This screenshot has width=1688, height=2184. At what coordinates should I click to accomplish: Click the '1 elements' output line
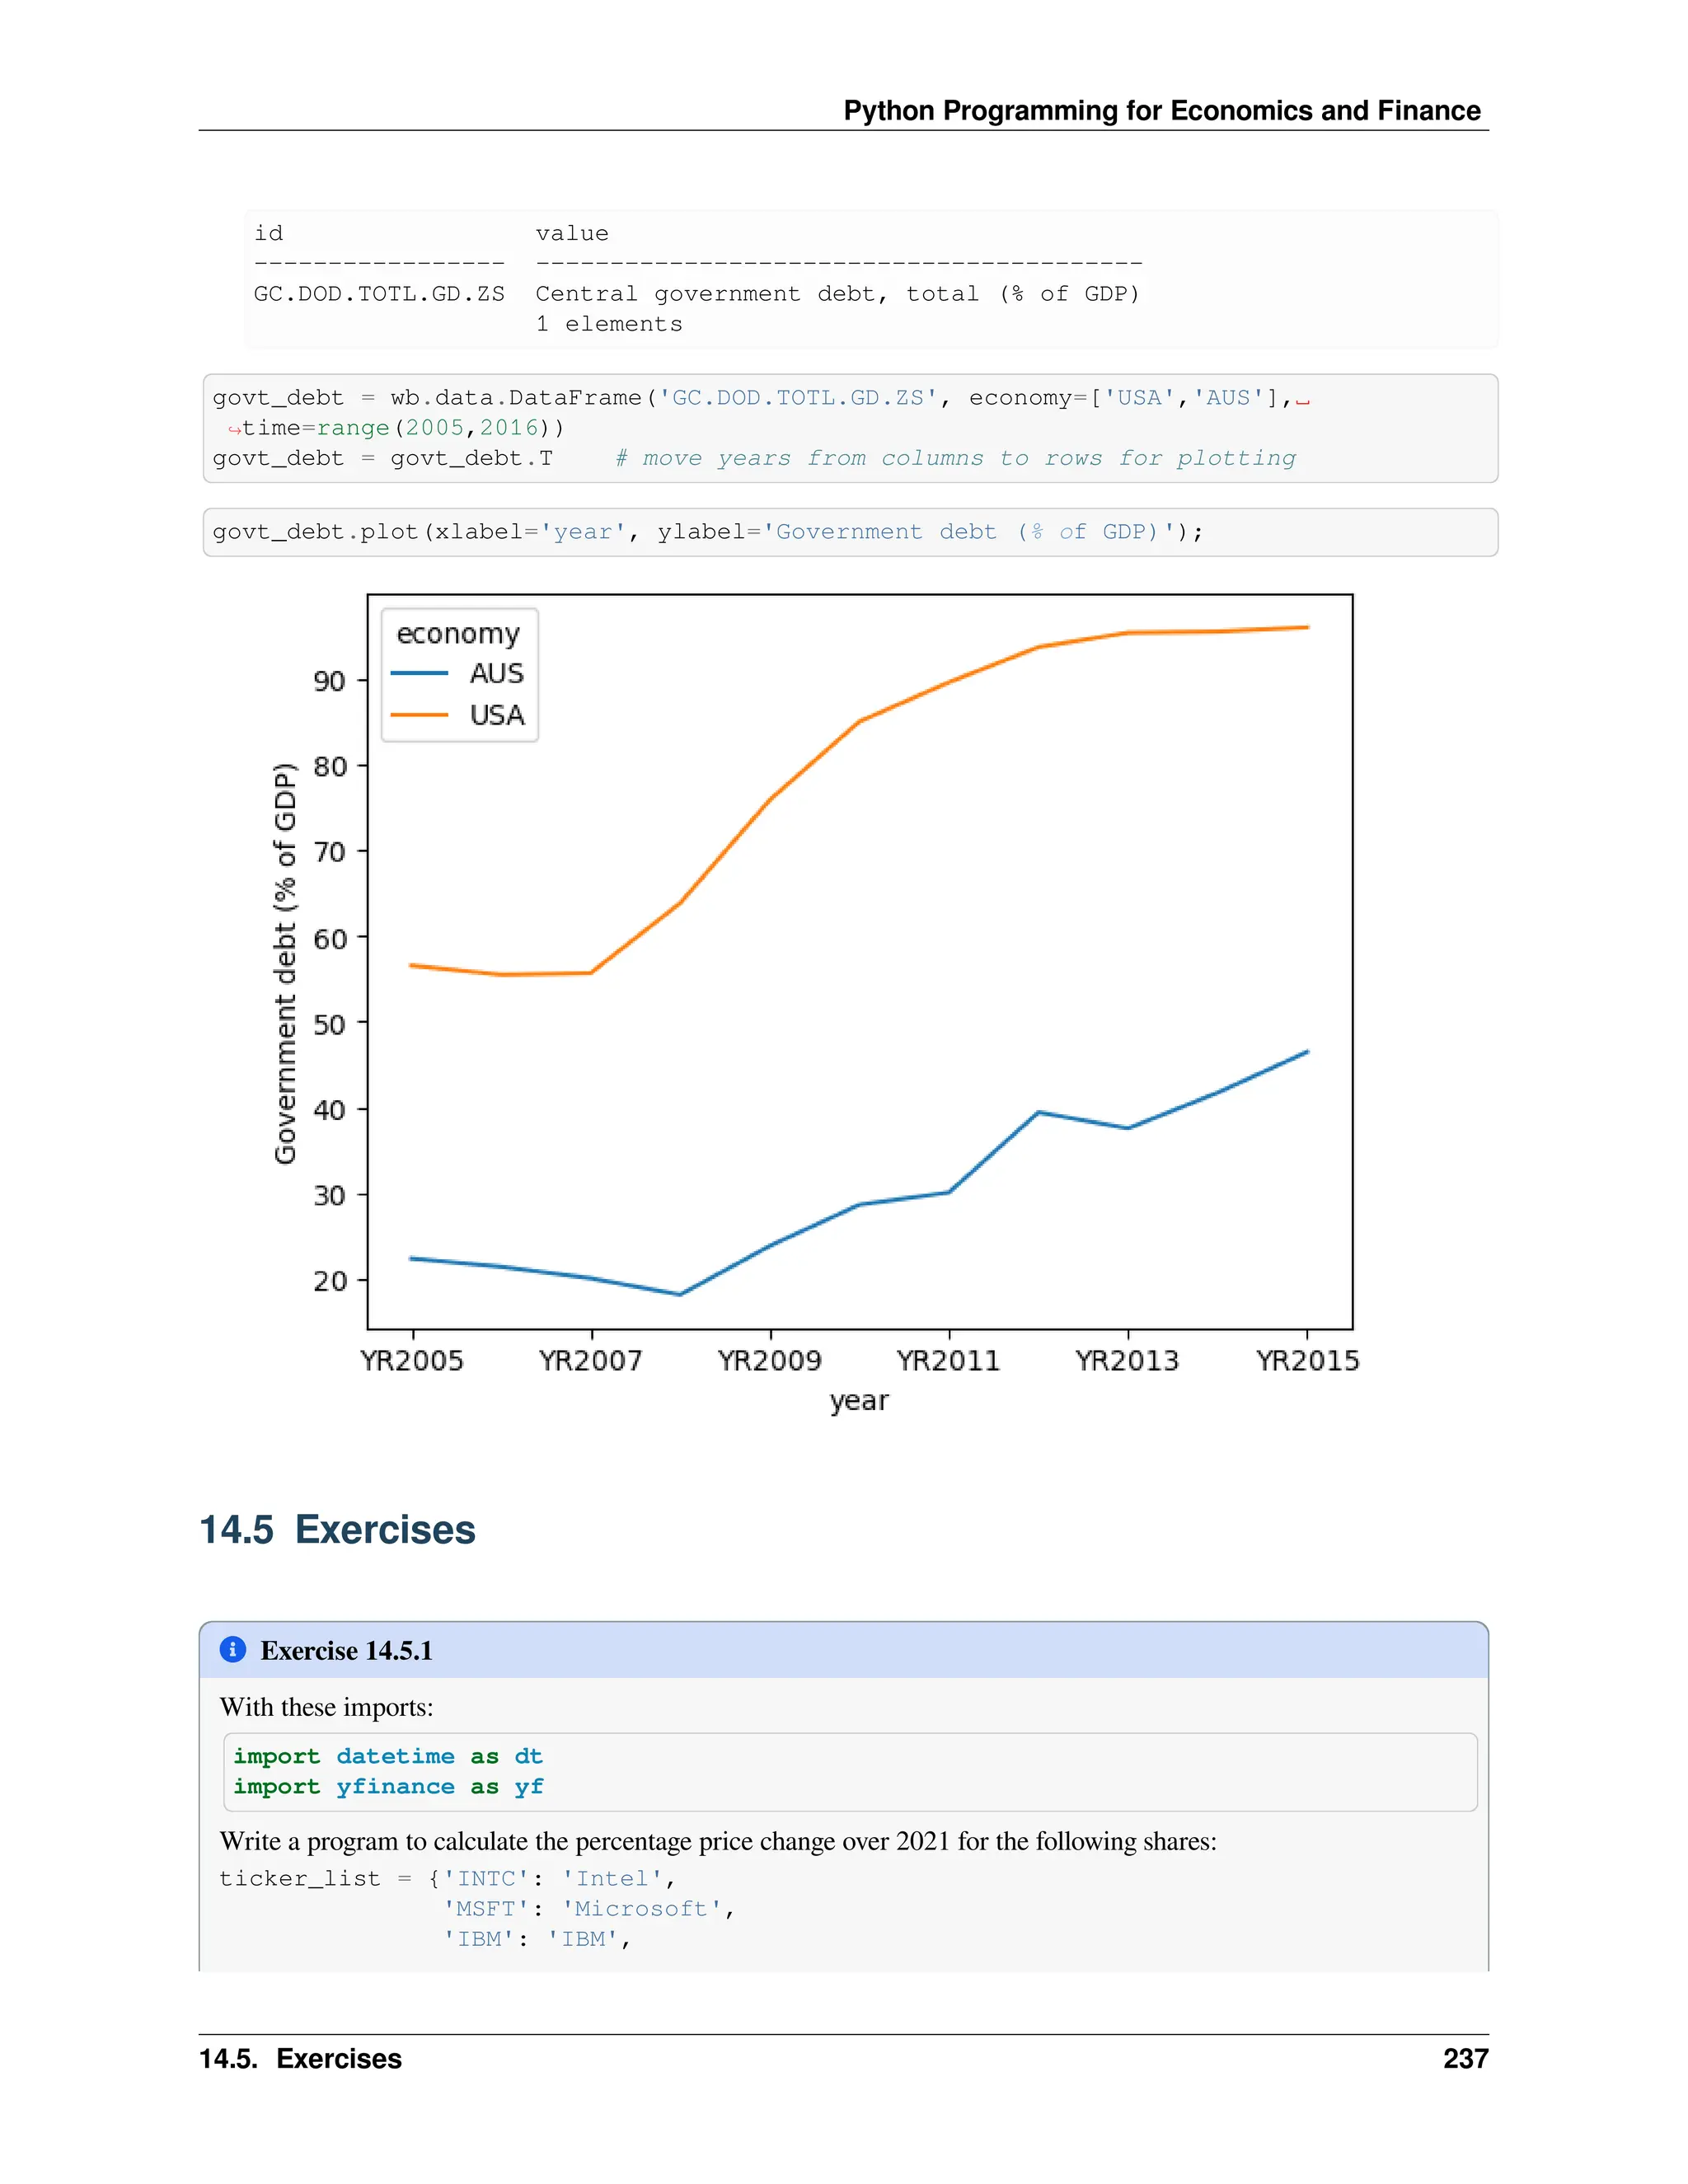[609, 324]
